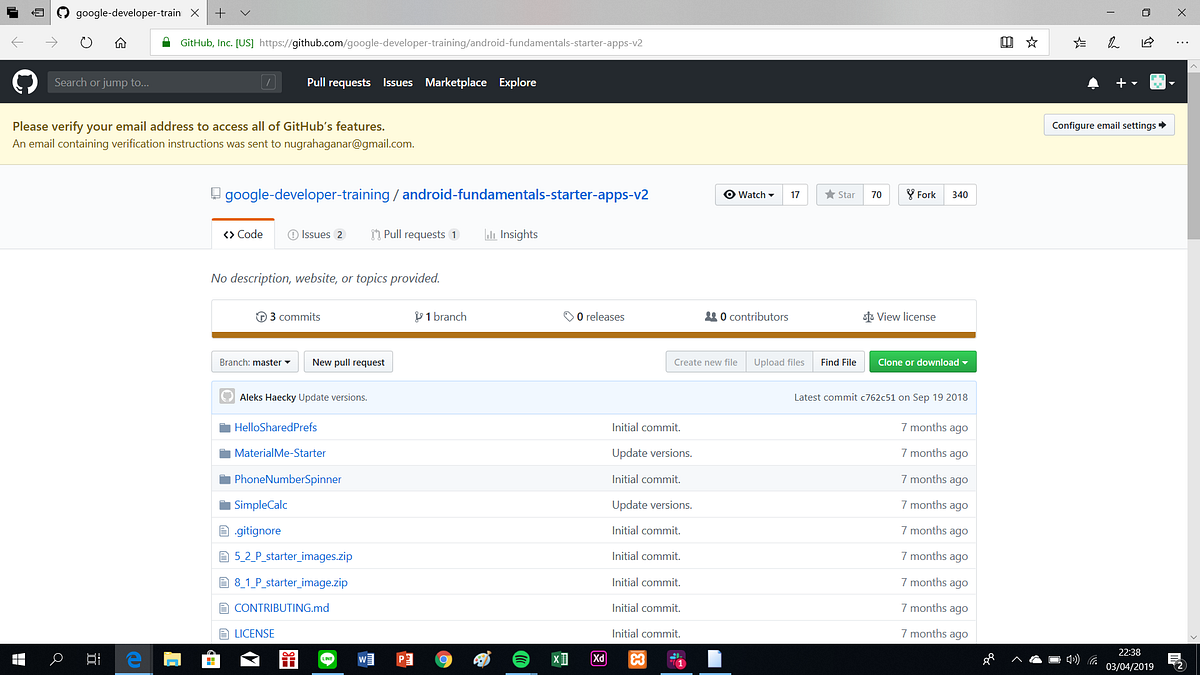Screen dimensions: 1200x675
Task: Expand the Watch options dropdown
Action: pos(748,194)
